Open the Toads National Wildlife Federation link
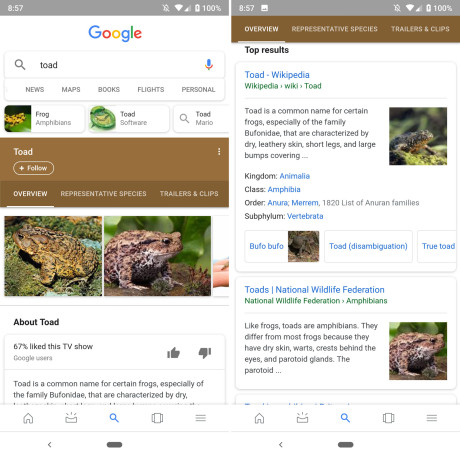Screen dimensions: 460x458 pos(314,290)
